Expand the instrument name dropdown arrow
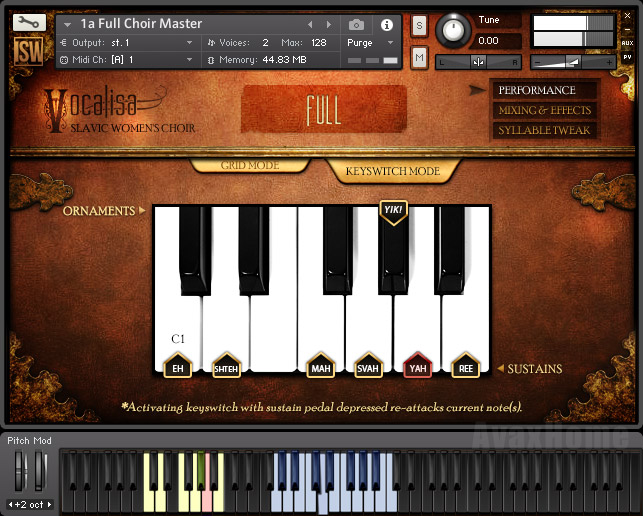Image resolution: width=643 pixels, height=516 pixels. [67, 25]
